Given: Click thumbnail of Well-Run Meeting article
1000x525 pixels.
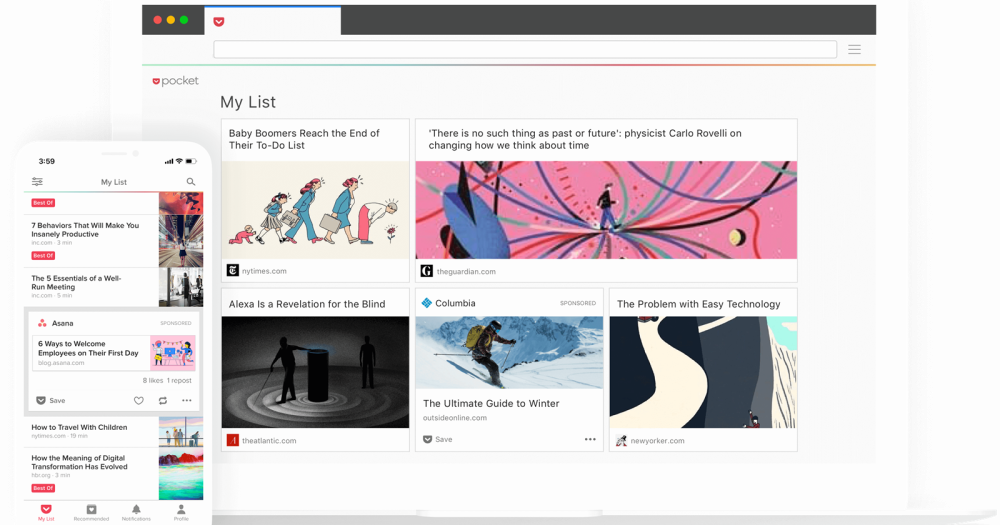Looking at the screenshot, I should [181, 287].
